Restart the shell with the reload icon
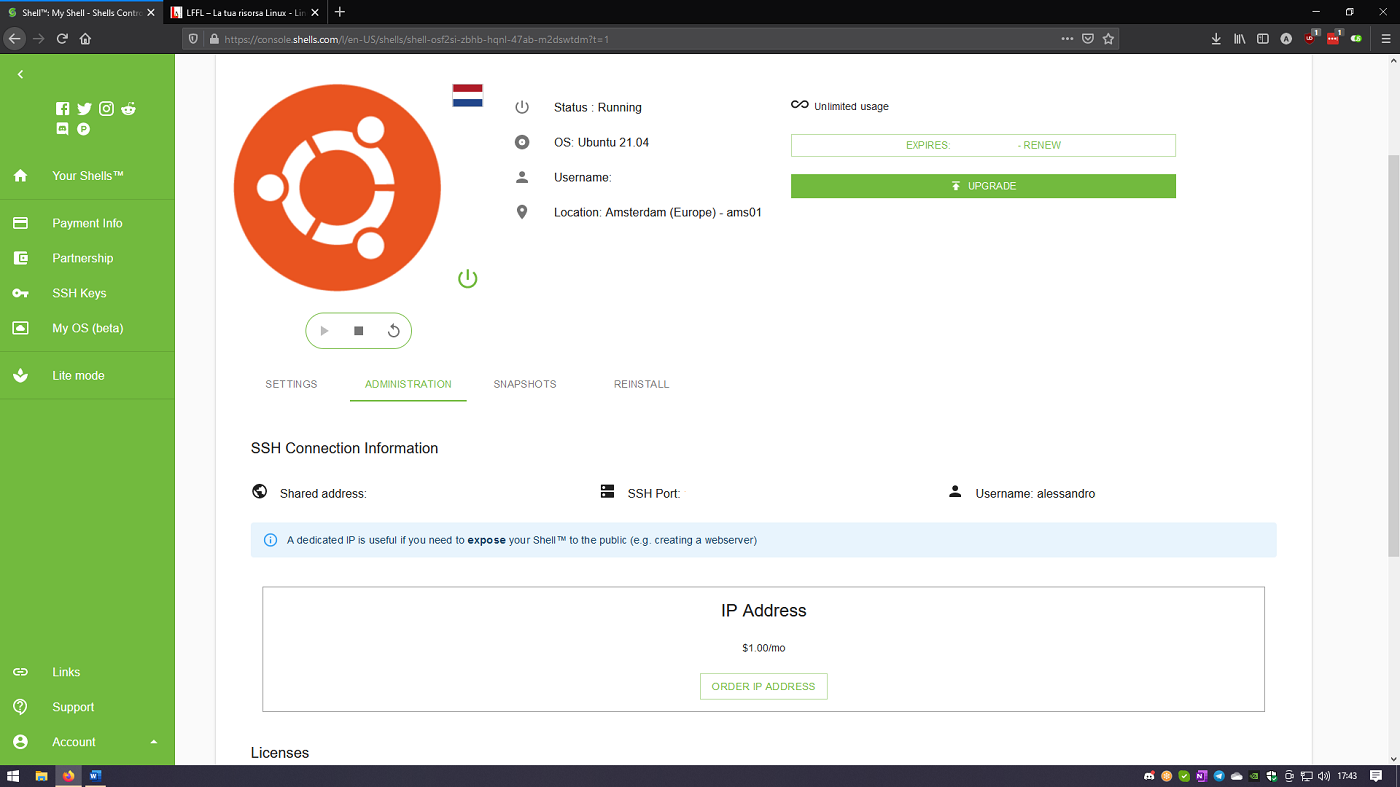 [x=394, y=331]
